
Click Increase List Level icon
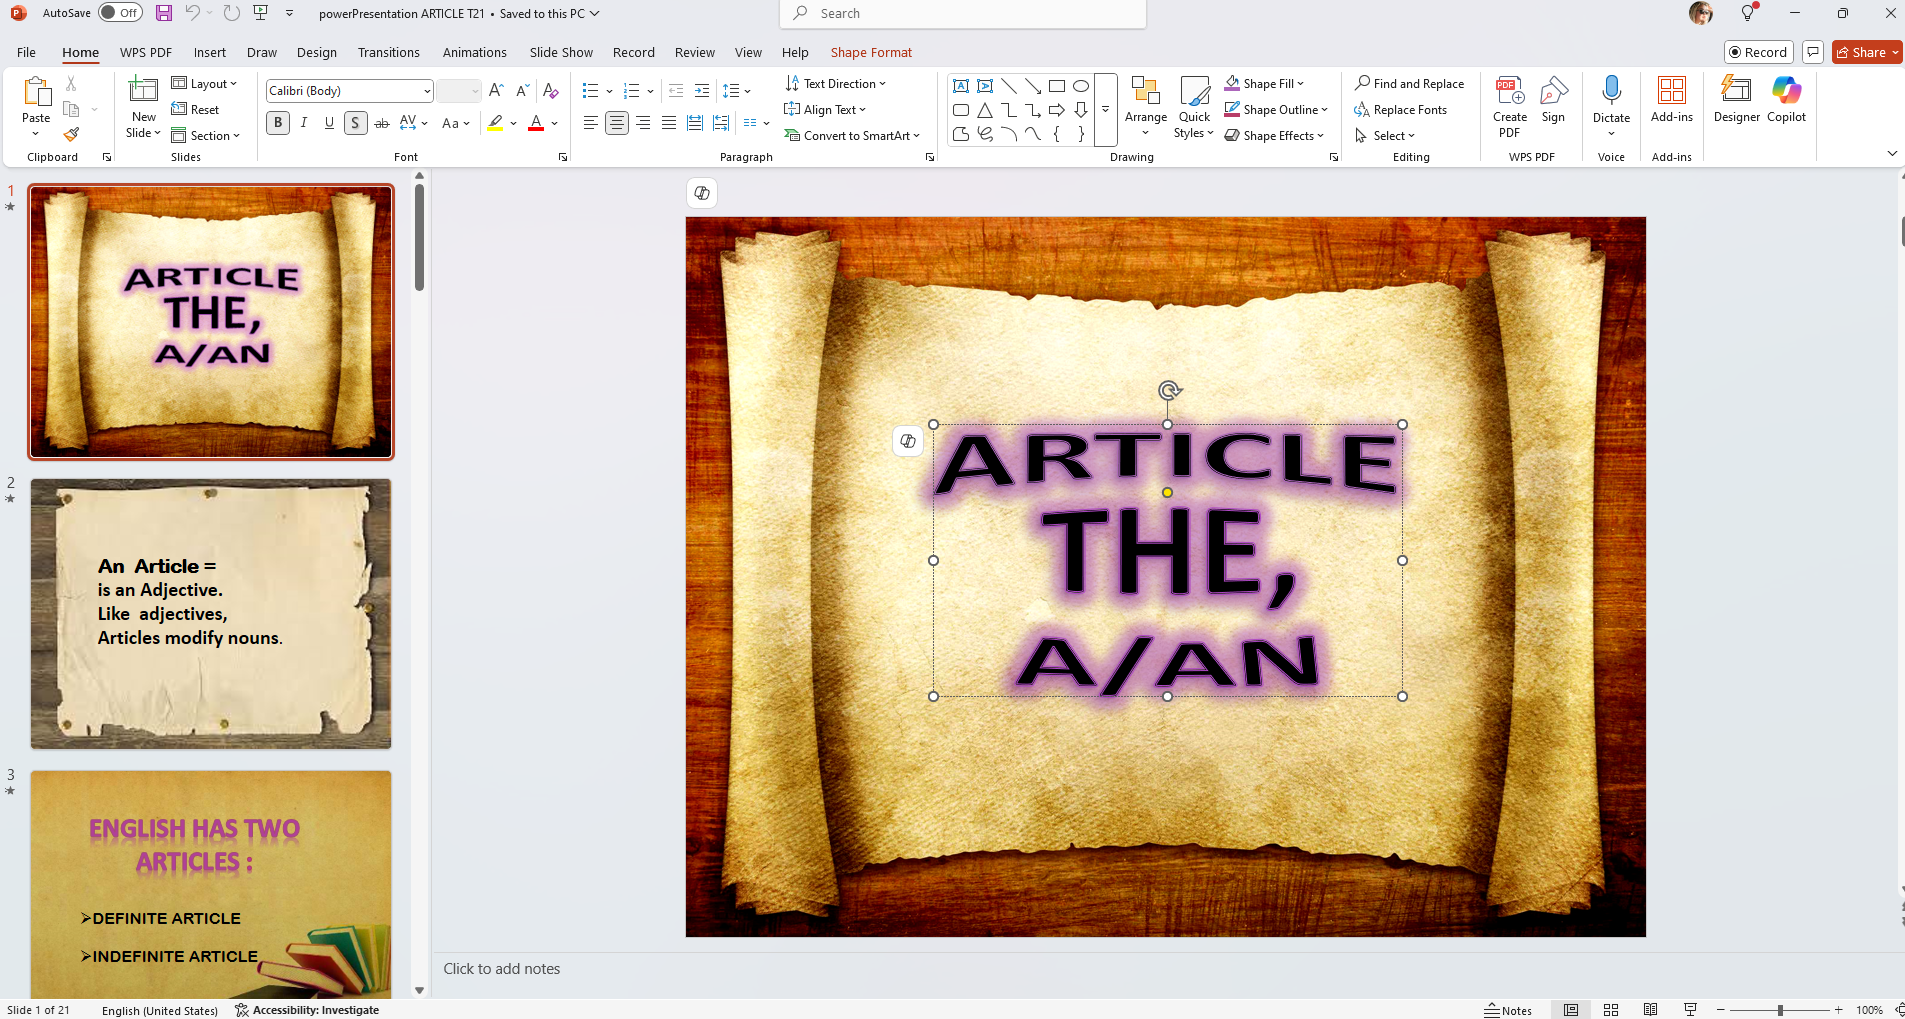(702, 91)
